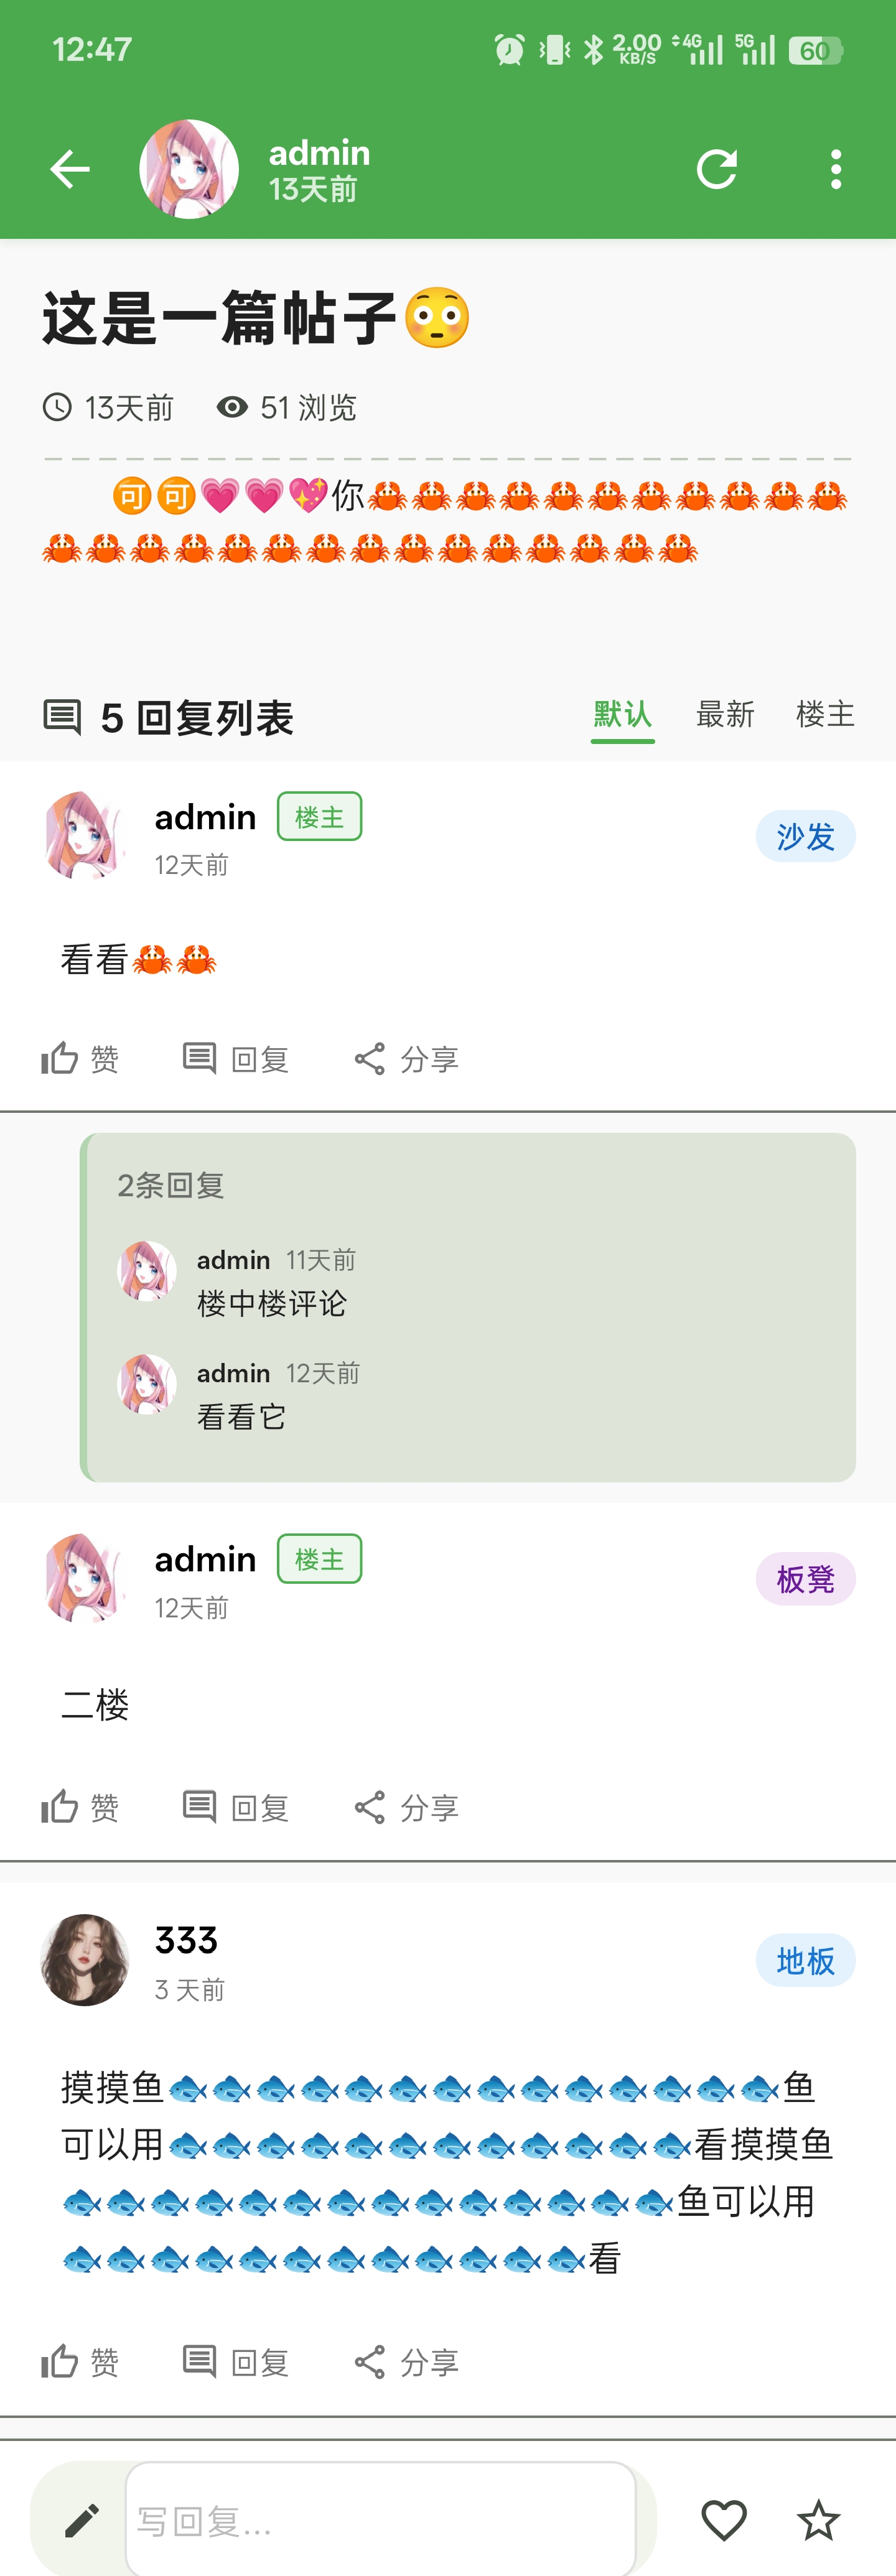Screen dimensions: 896x2576
Task: Like the 看看 reply from admin
Action: click(x=80, y=1059)
